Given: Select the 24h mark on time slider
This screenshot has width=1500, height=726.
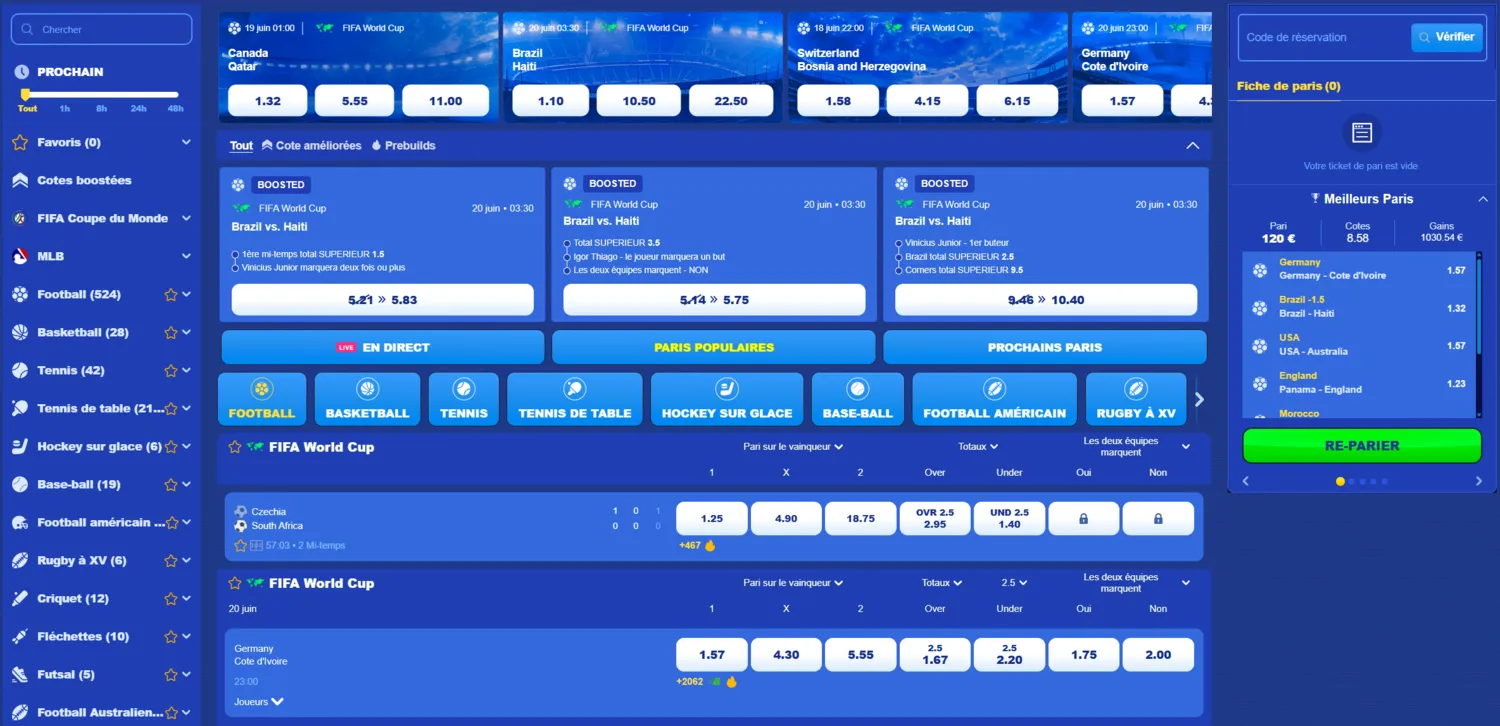Looking at the screenshot, I should [x=138, y=108].
